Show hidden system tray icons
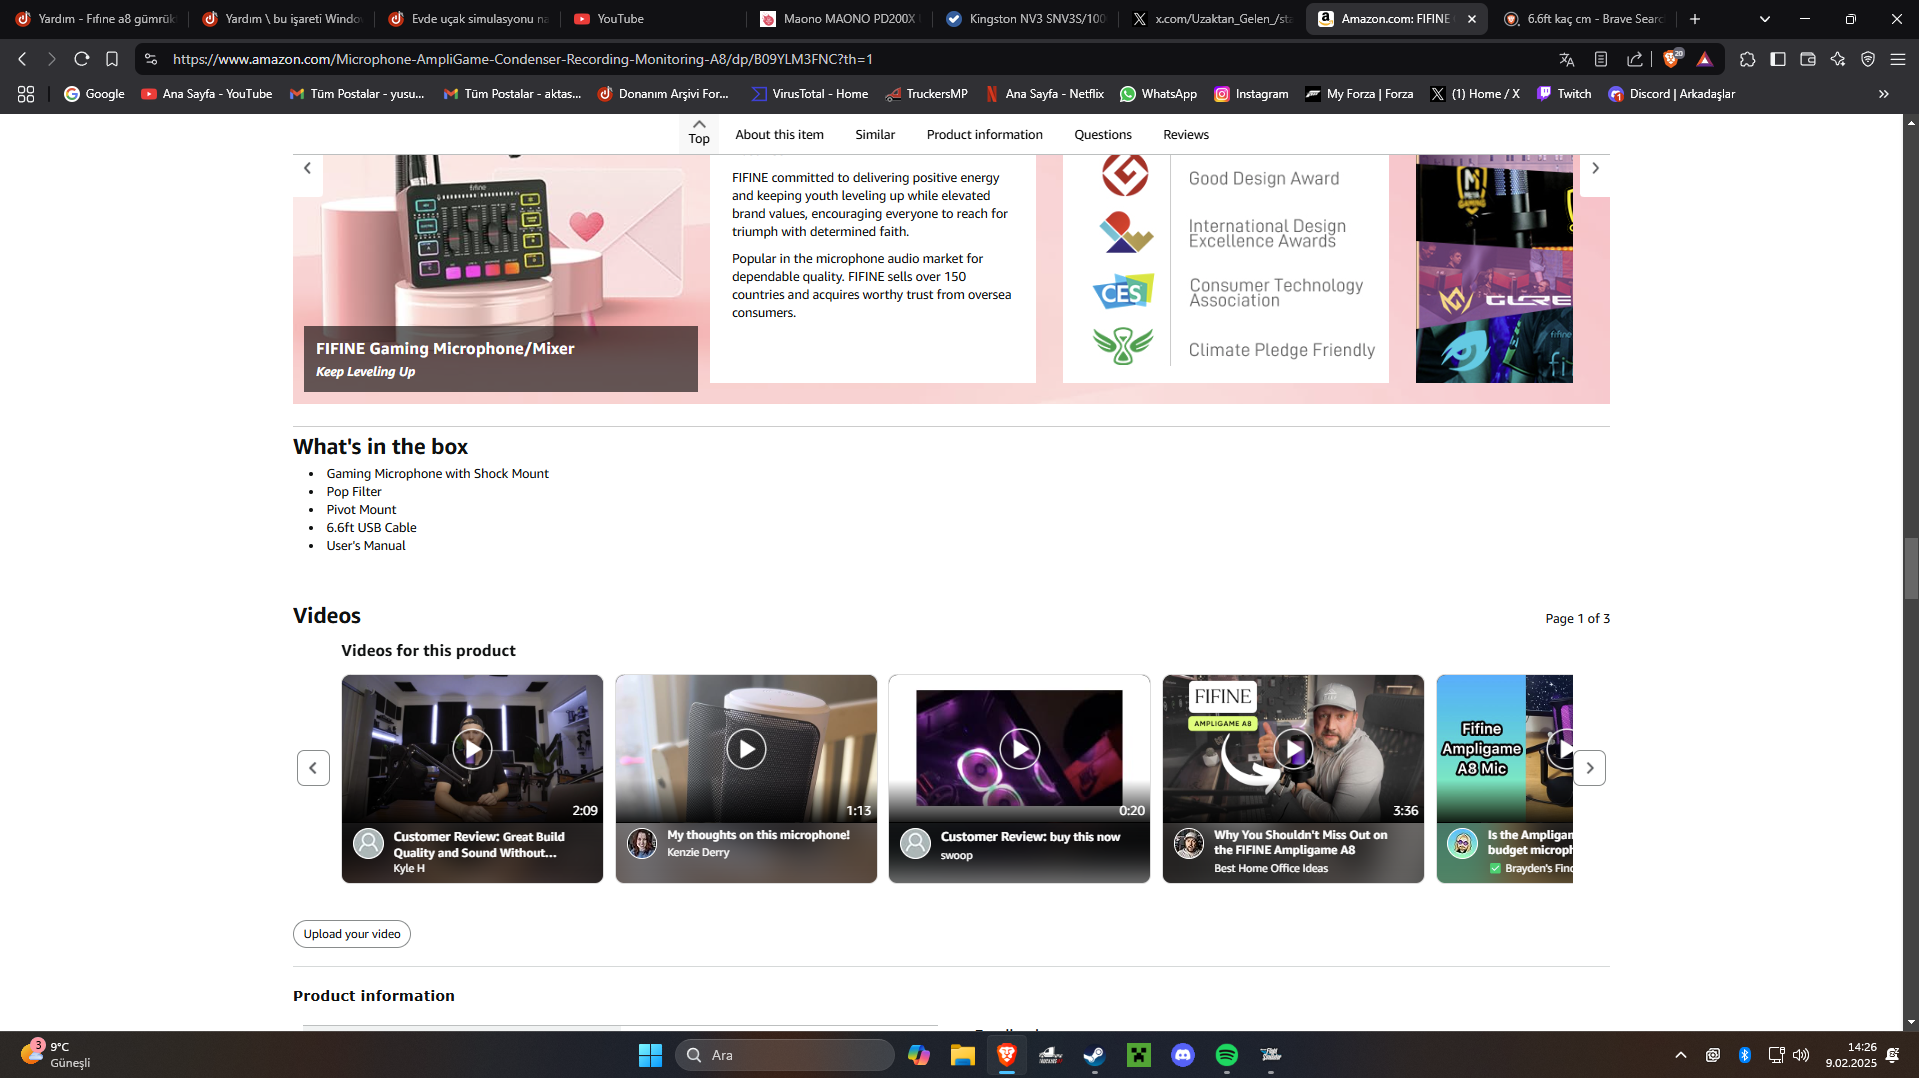 (x=1681, y=1055)
